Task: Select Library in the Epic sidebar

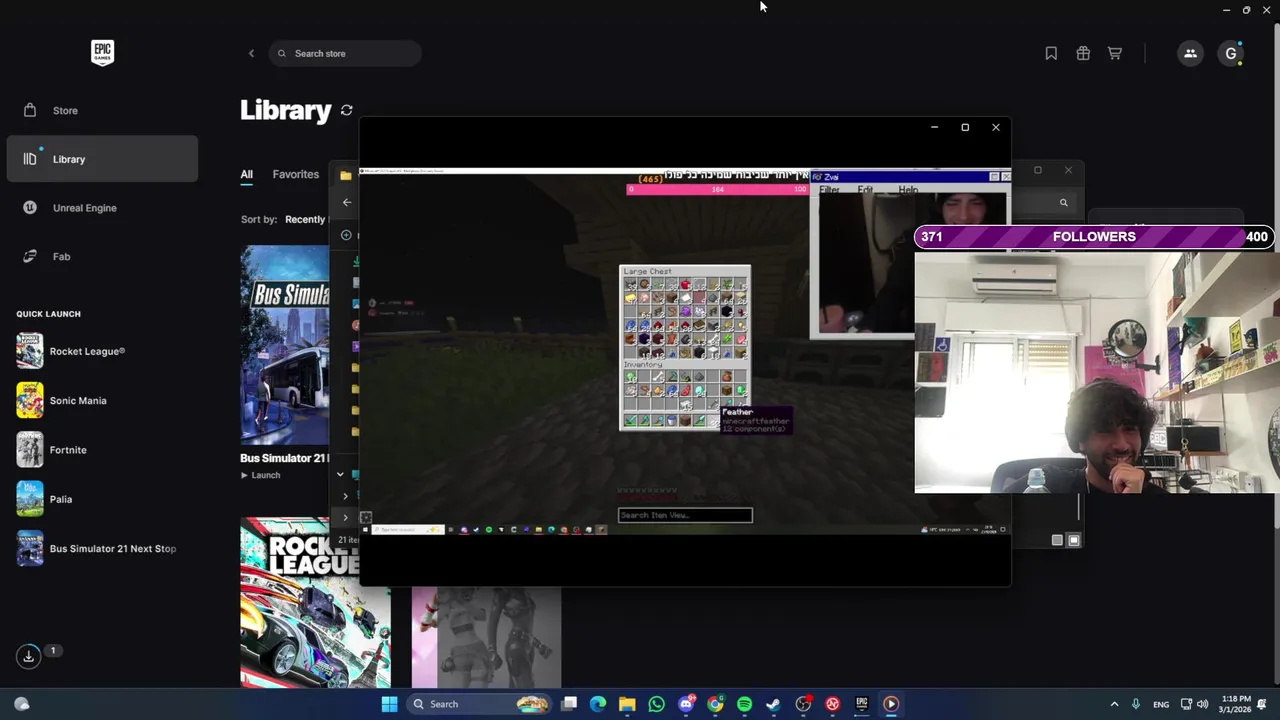Action: click(x=102, y=159)
